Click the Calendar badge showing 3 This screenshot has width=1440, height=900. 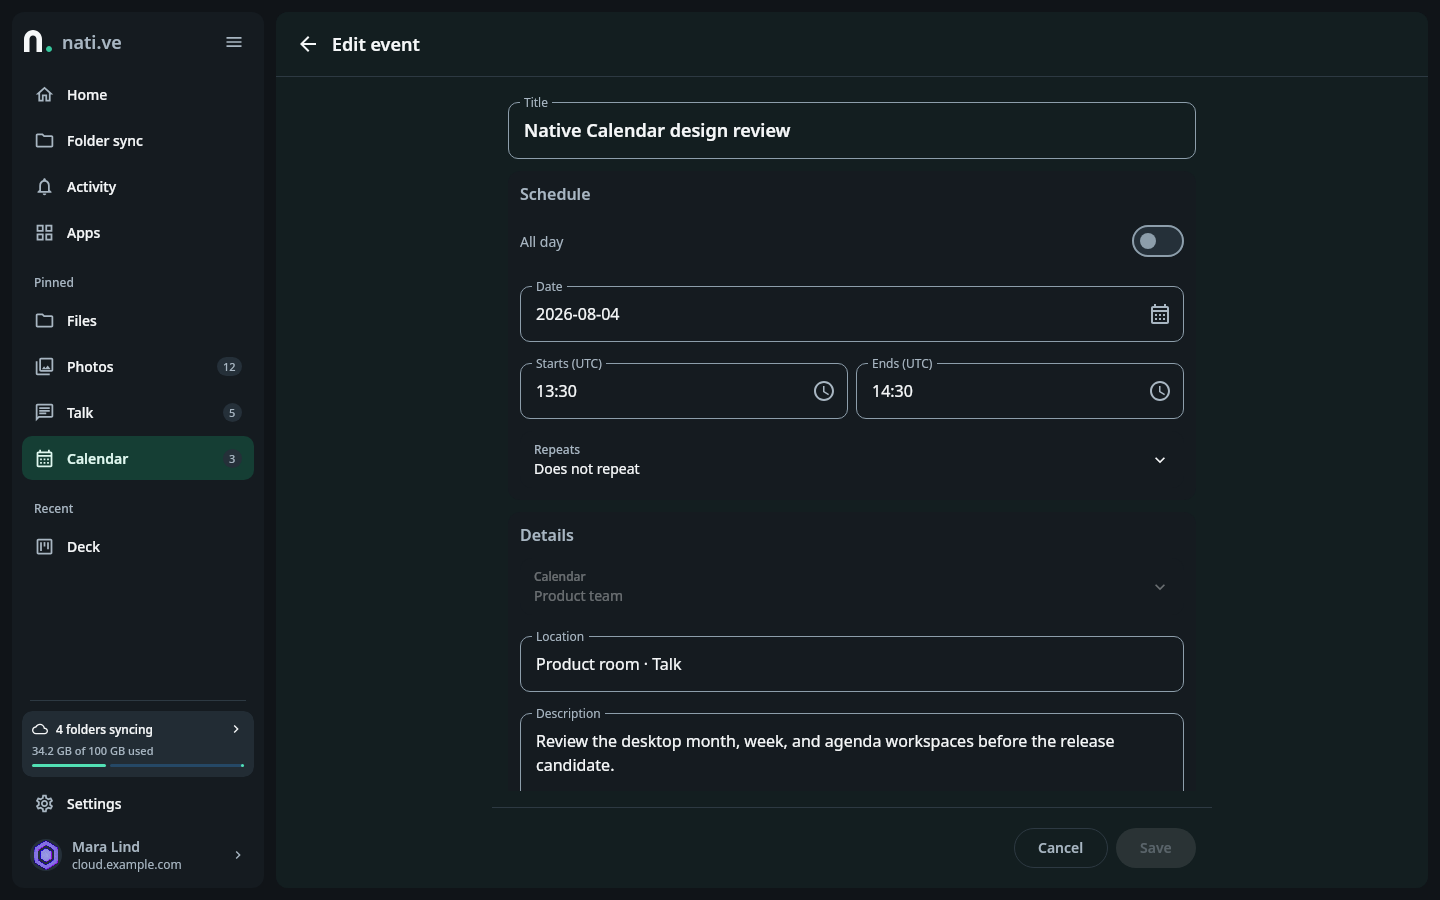[x=232, y=459]
